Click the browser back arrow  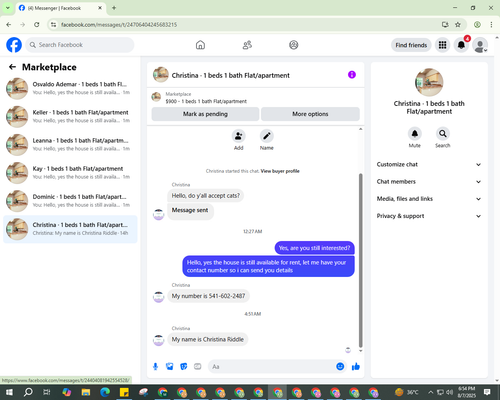click(9, 25)
